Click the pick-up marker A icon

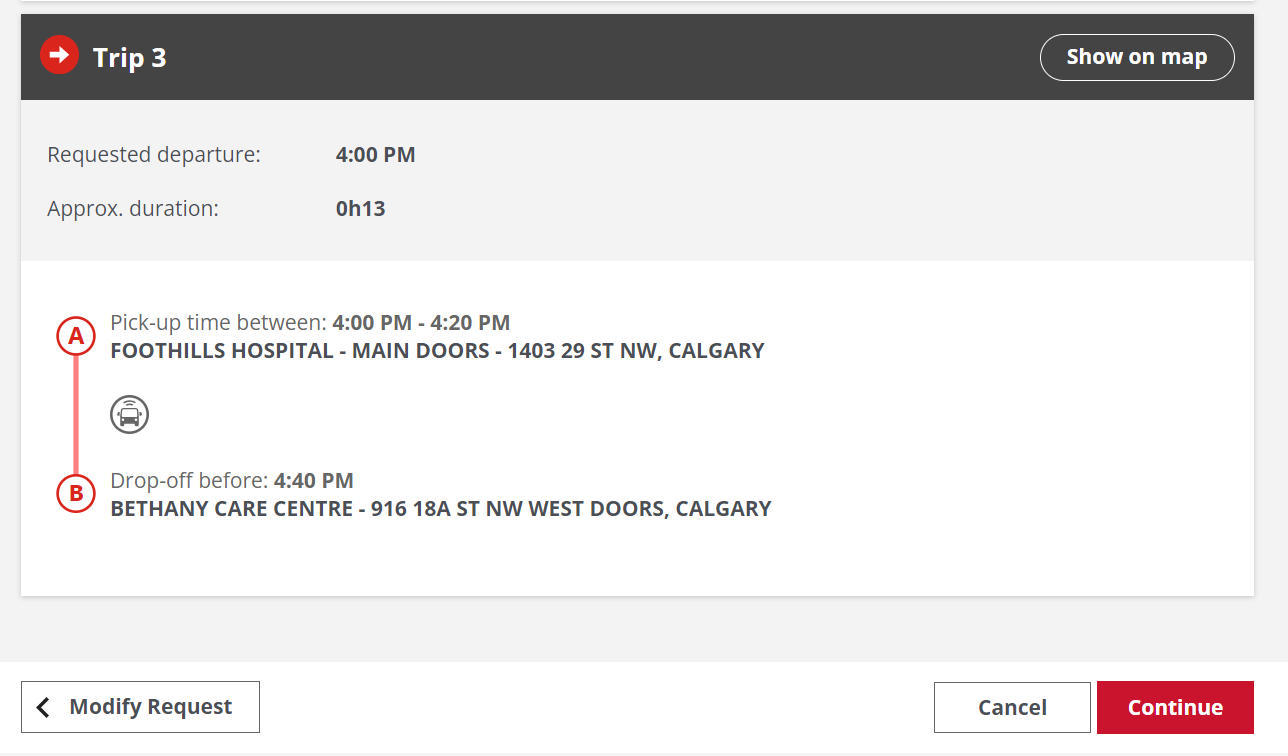pyautogui.click(x=75, y=337)
